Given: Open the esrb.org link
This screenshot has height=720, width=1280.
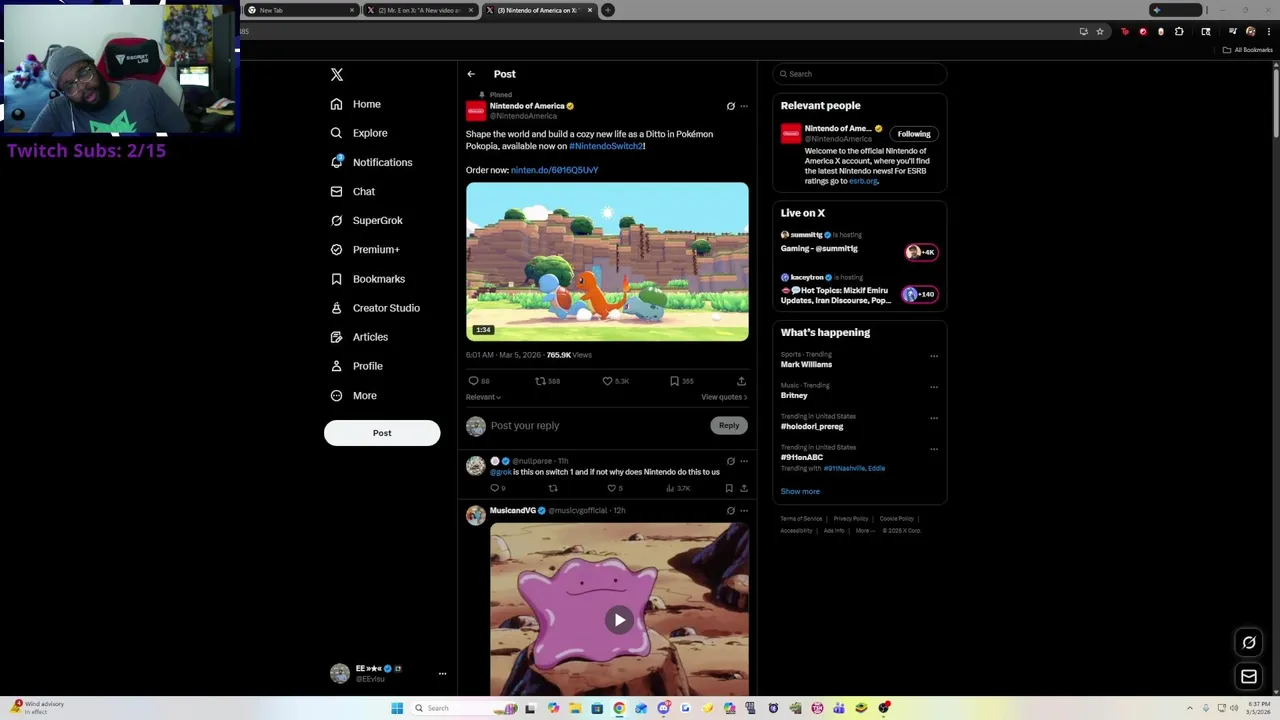Looking at the screenshot, I should 863,181.
